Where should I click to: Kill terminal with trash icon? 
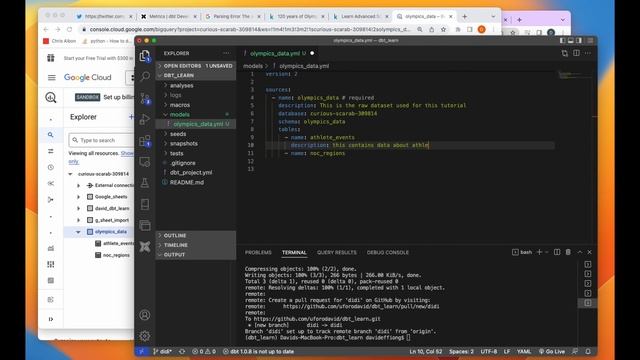(568, 252)
